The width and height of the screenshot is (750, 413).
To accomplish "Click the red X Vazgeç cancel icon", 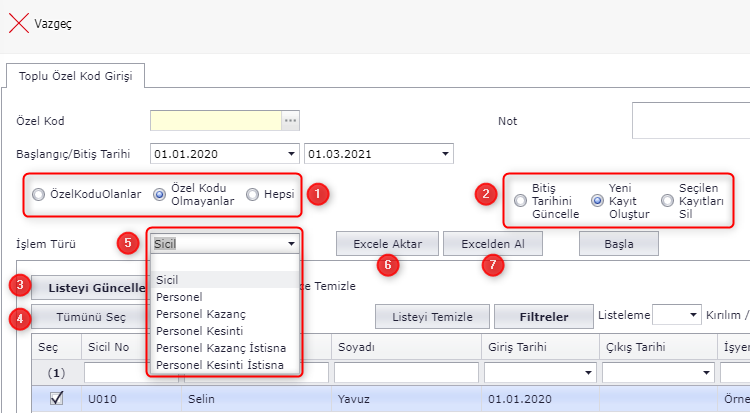I will pyautogui.click(x=19, y=22).
